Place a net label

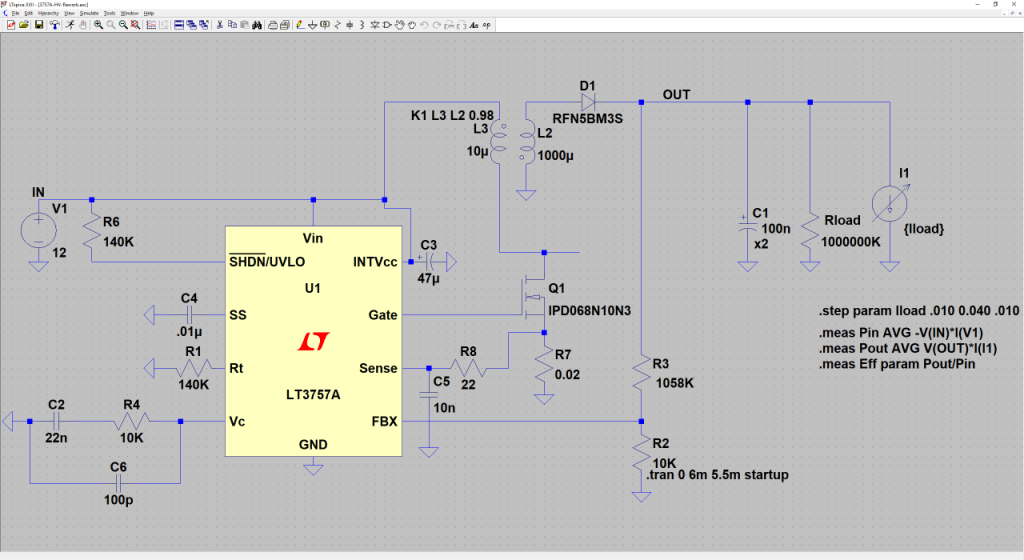pyautogui.click(x=325, y=25)
